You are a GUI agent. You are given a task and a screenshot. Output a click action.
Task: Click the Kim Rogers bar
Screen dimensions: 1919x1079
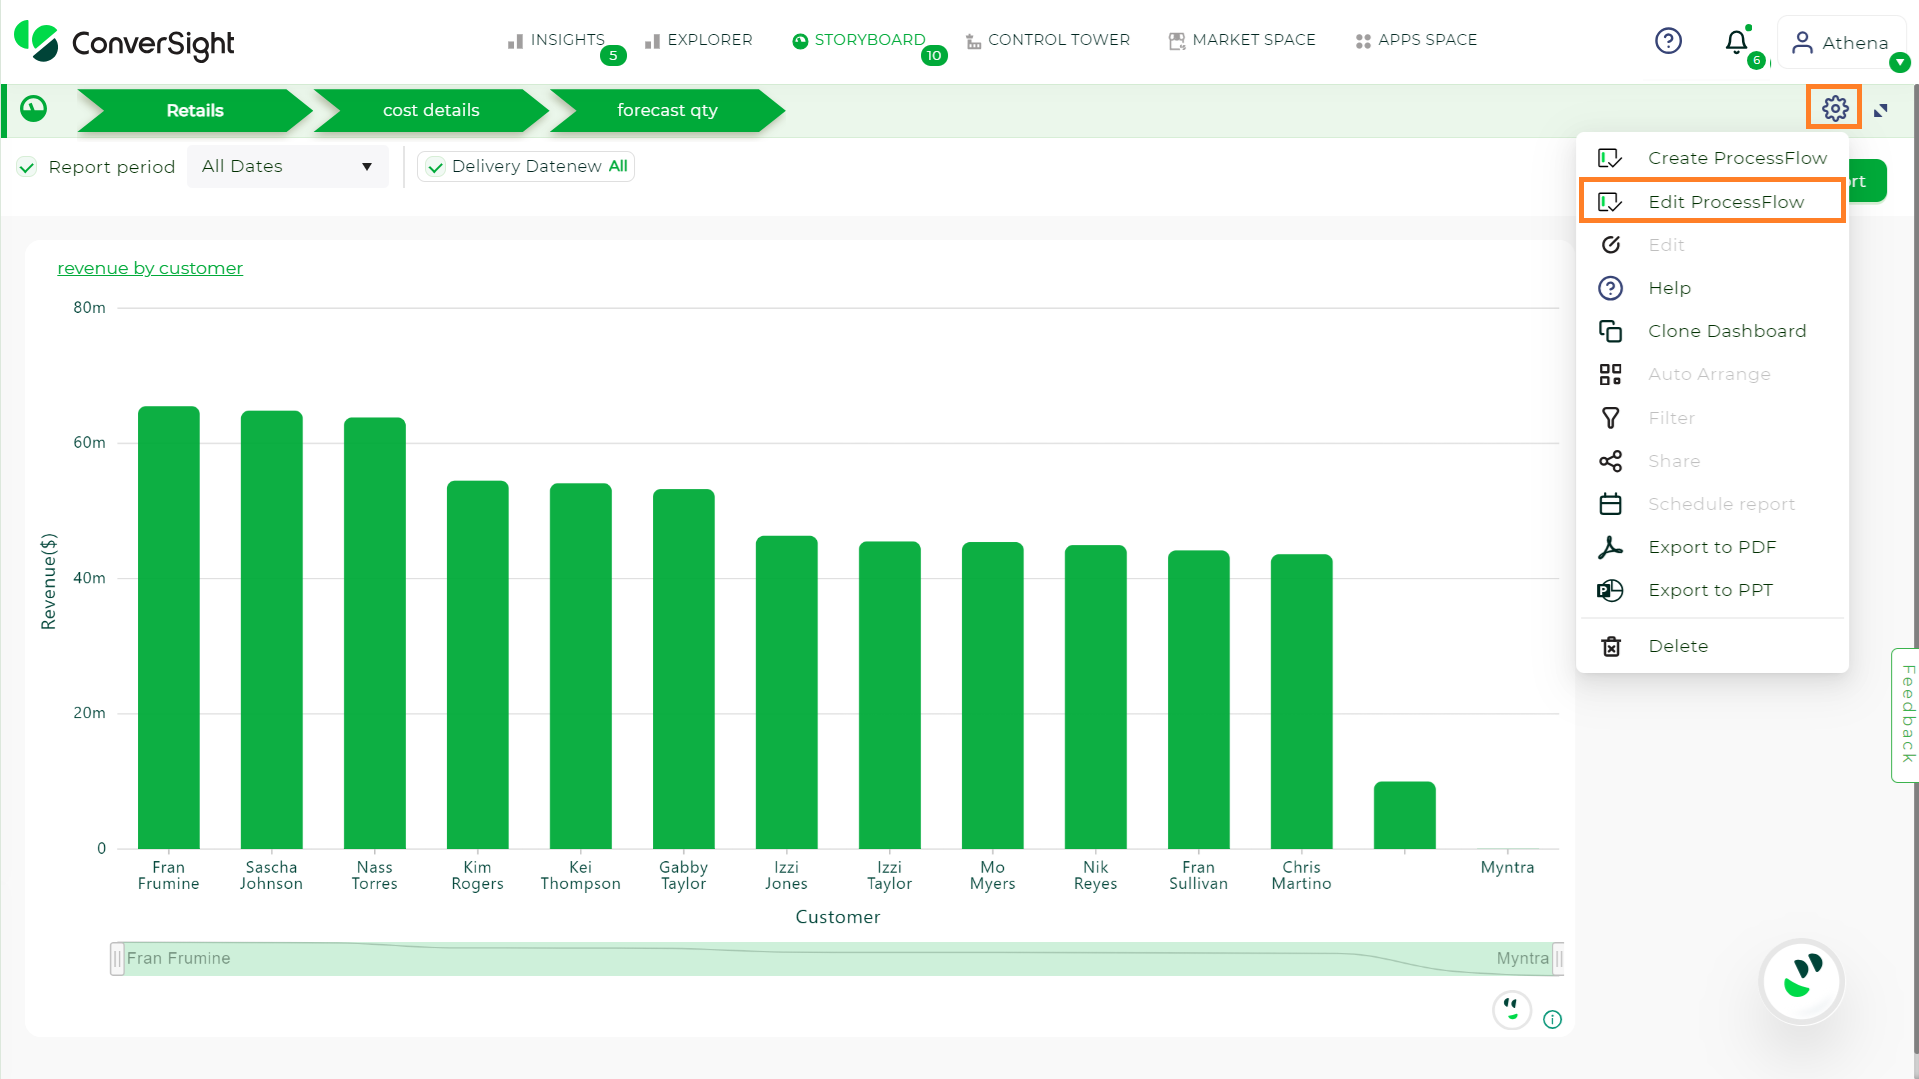(478, 665)
